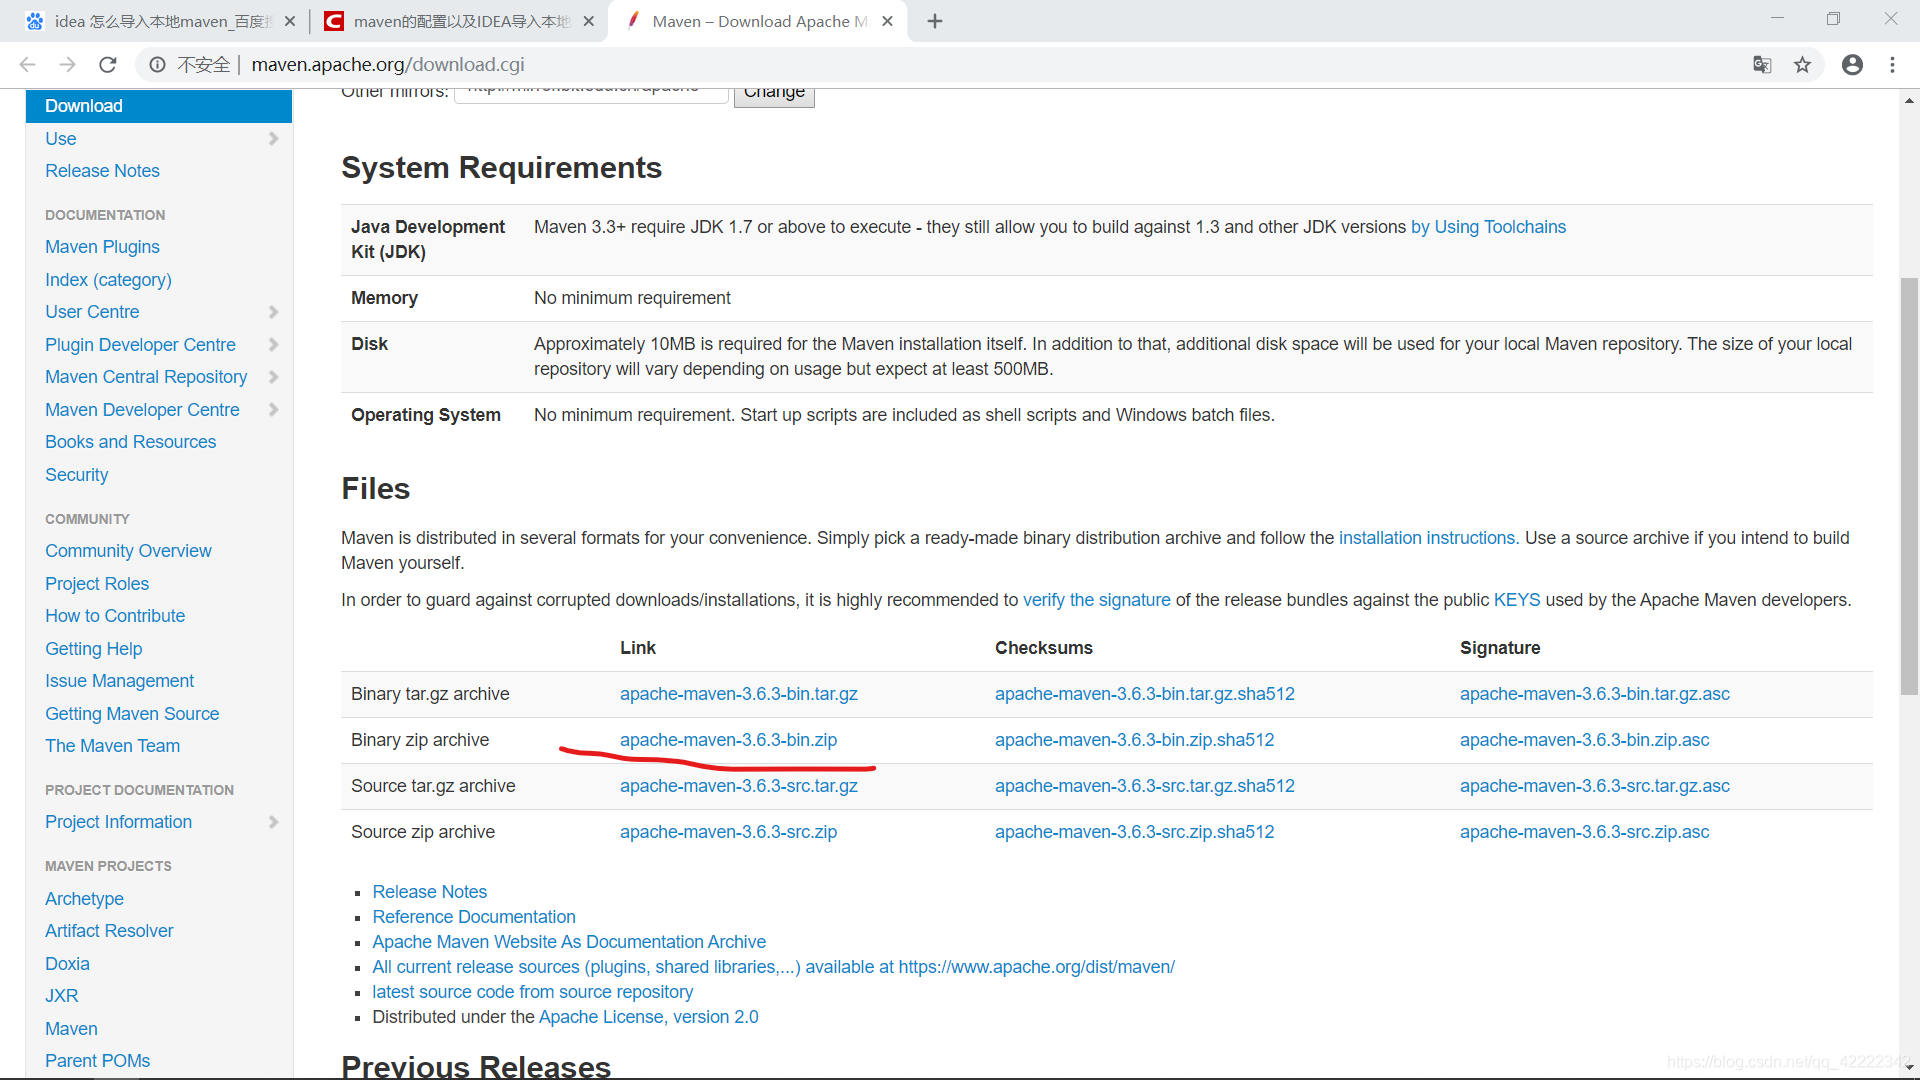Click the Change mirror button
Screen dimensions: 1920x1080
tap(774, 94)
